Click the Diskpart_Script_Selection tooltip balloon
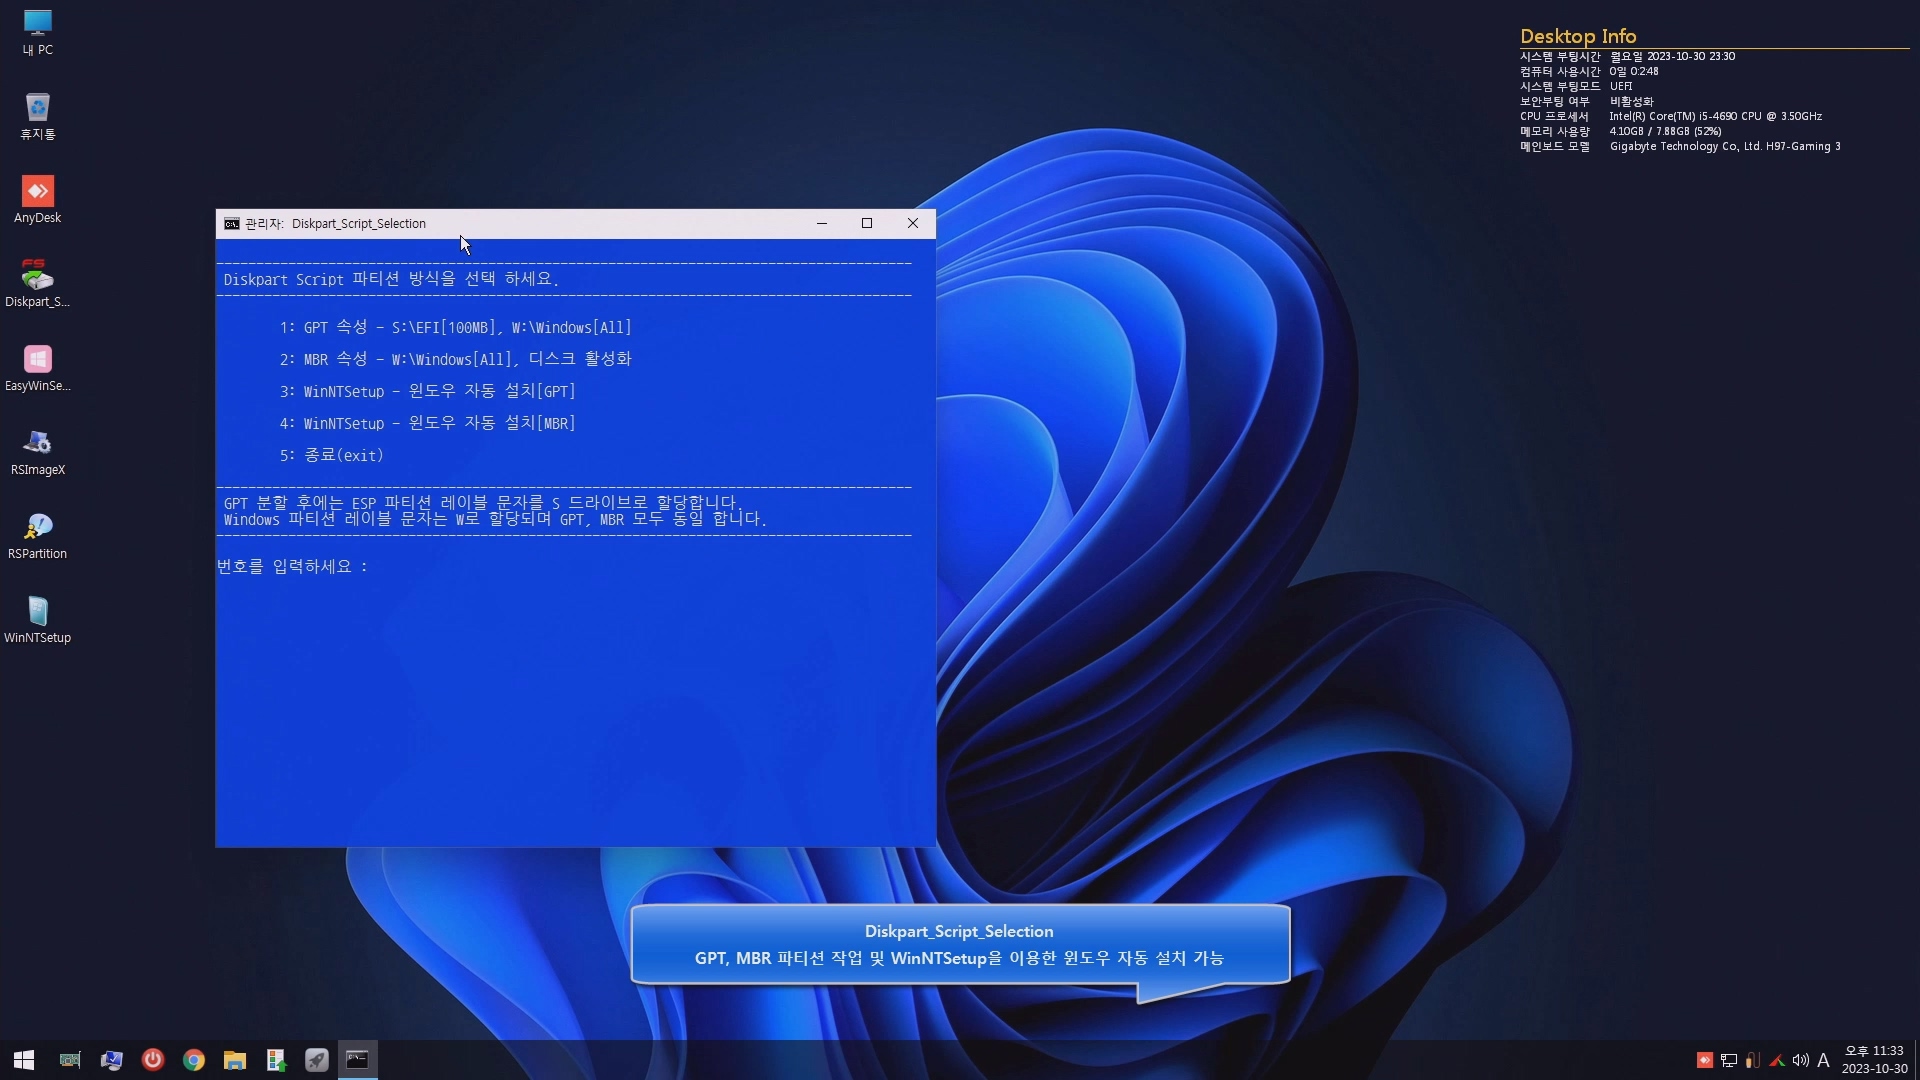 (960, 945)
